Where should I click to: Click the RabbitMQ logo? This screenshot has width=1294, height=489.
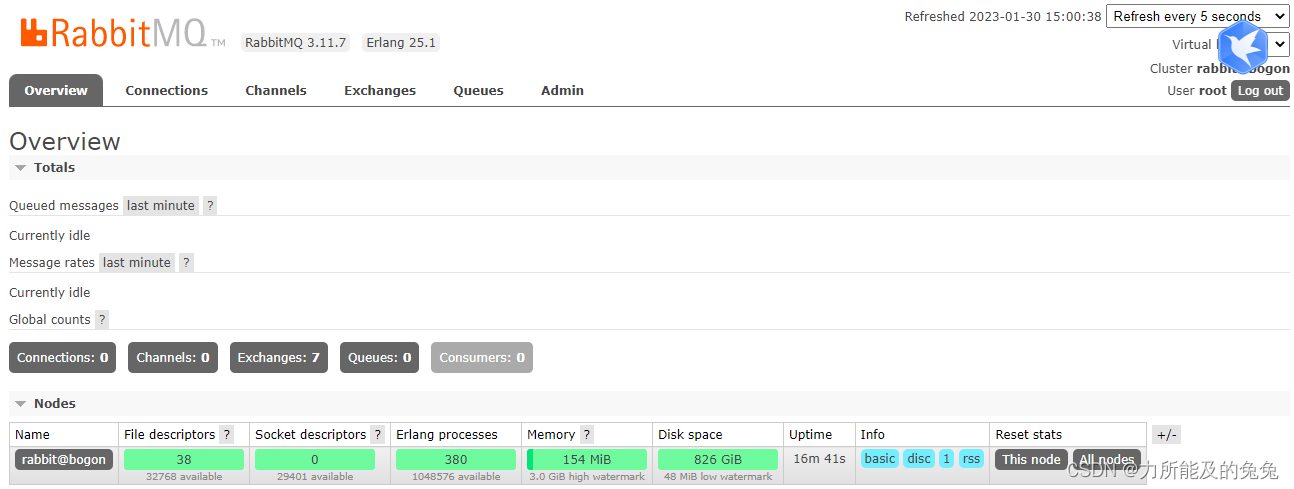[122, 33]
